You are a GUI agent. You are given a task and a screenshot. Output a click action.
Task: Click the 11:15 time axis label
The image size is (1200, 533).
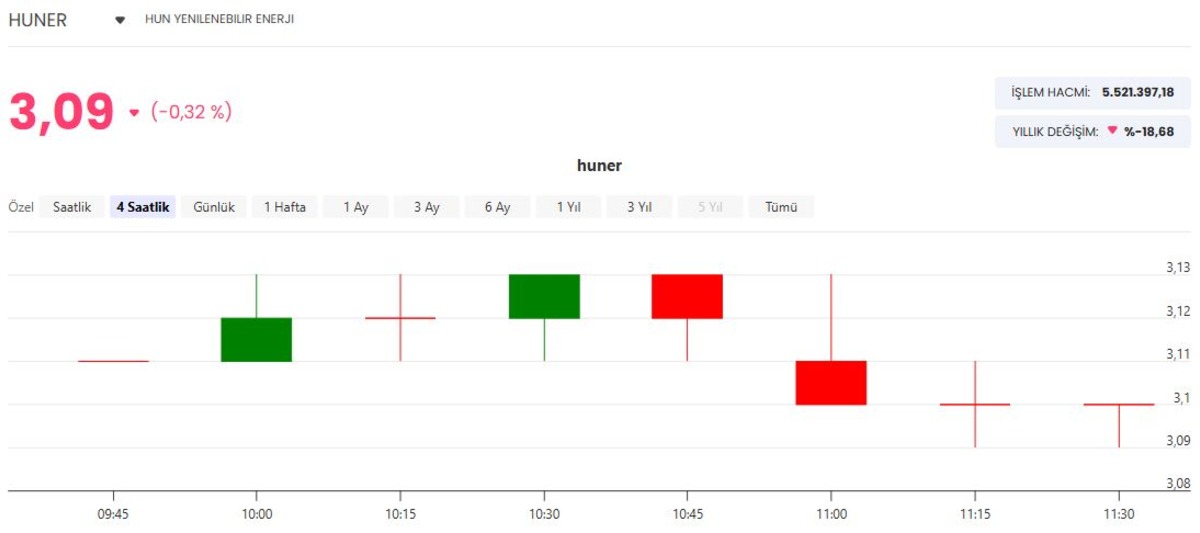click(x=975, y=514)
